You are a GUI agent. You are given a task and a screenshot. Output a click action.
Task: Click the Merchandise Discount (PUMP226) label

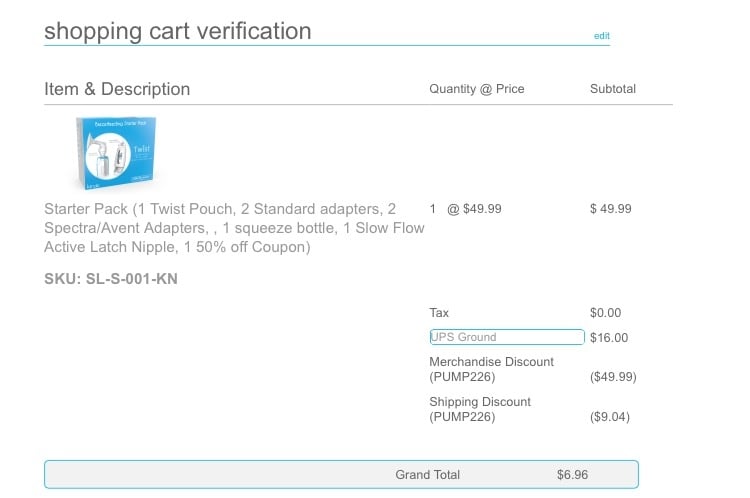[x=492, y=369]
